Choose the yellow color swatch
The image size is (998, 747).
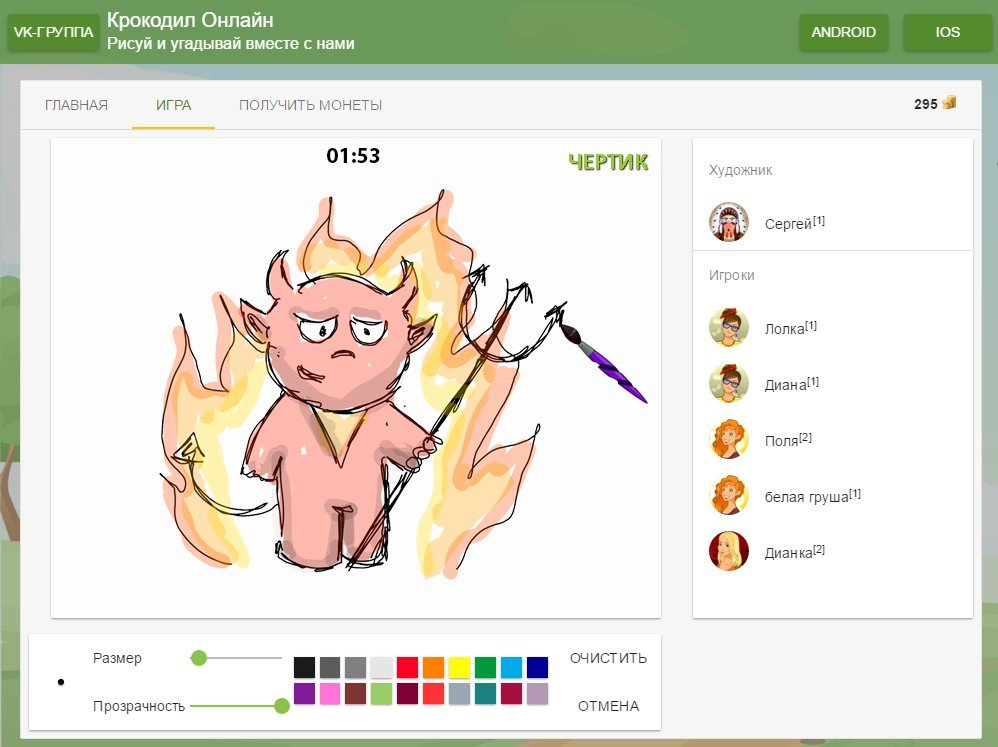point(460,667)
